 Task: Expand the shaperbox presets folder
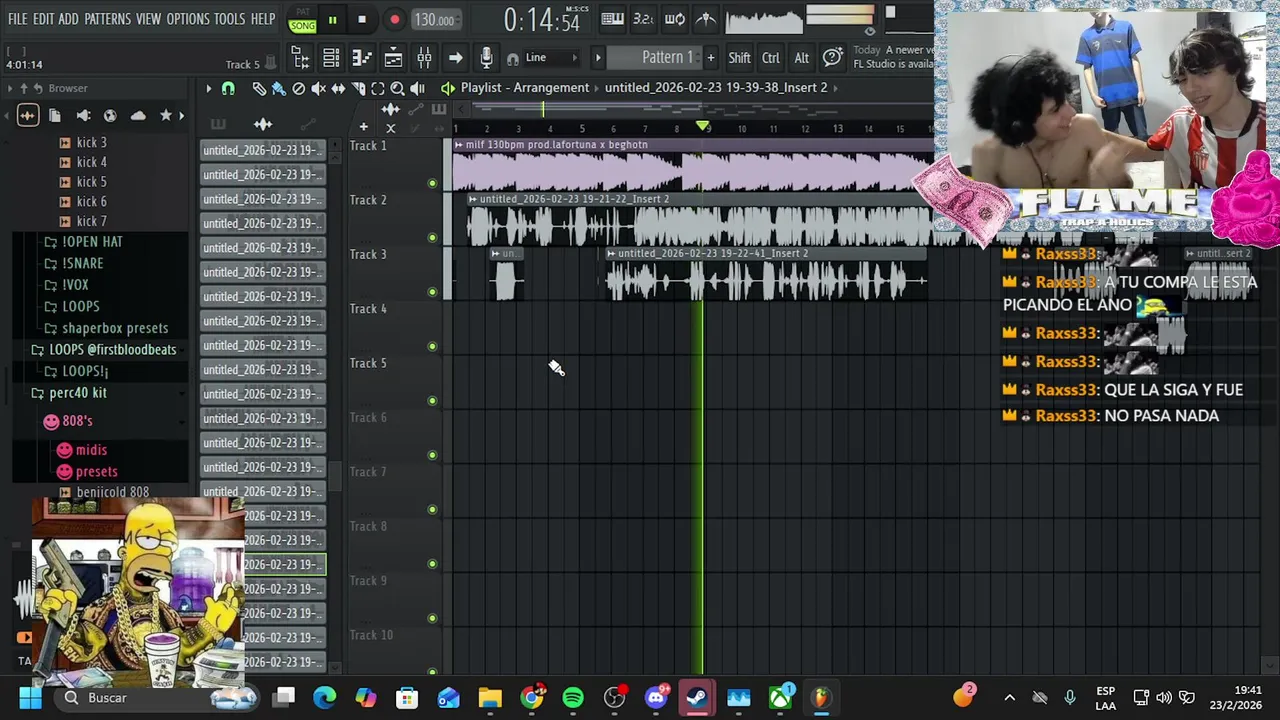click(107, 328)
